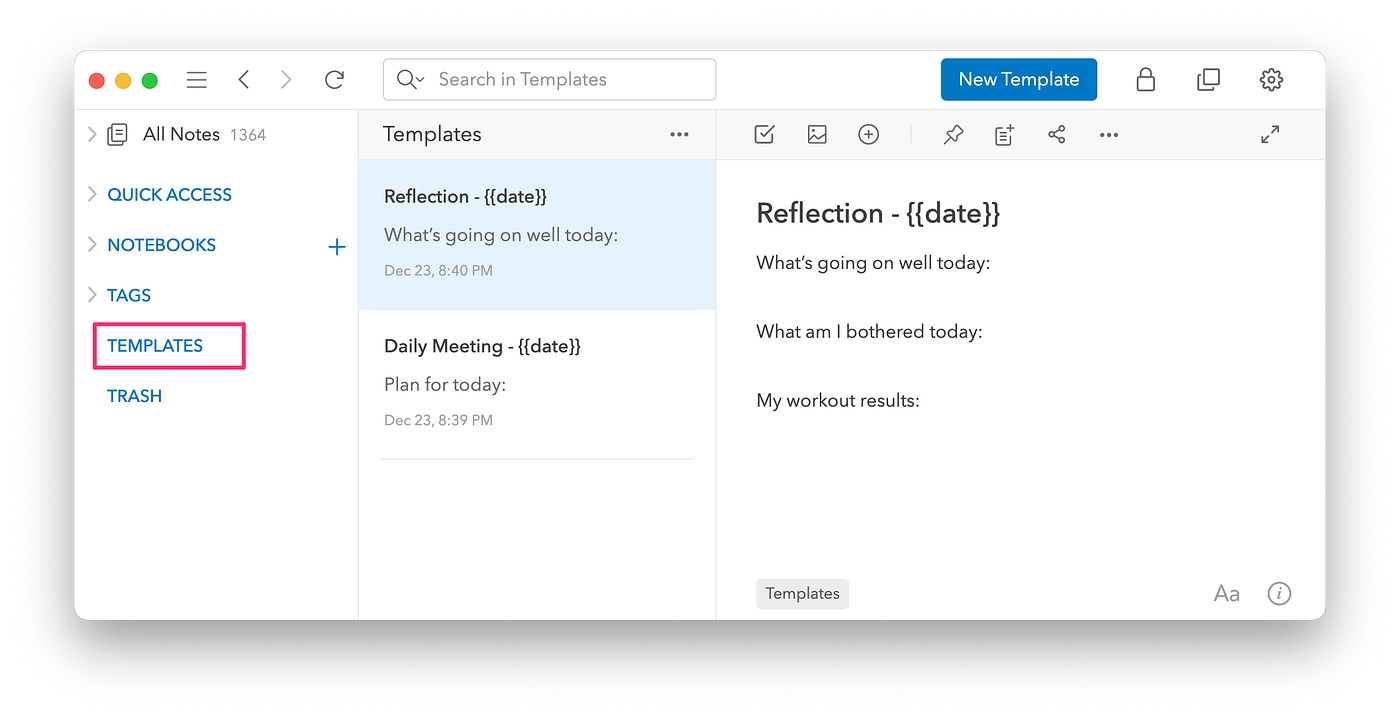The width and height of the screenshot is (1400, 718).
Task: Click the sync refresh icon
Action: 334,80
